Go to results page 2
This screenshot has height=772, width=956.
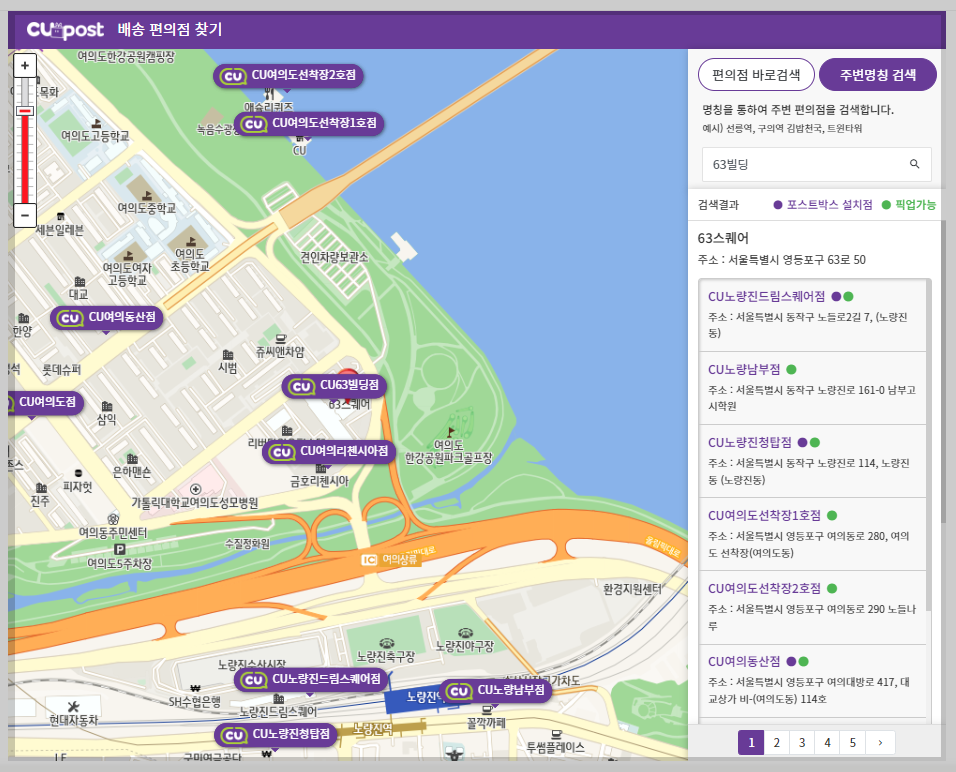click(777, 743)
